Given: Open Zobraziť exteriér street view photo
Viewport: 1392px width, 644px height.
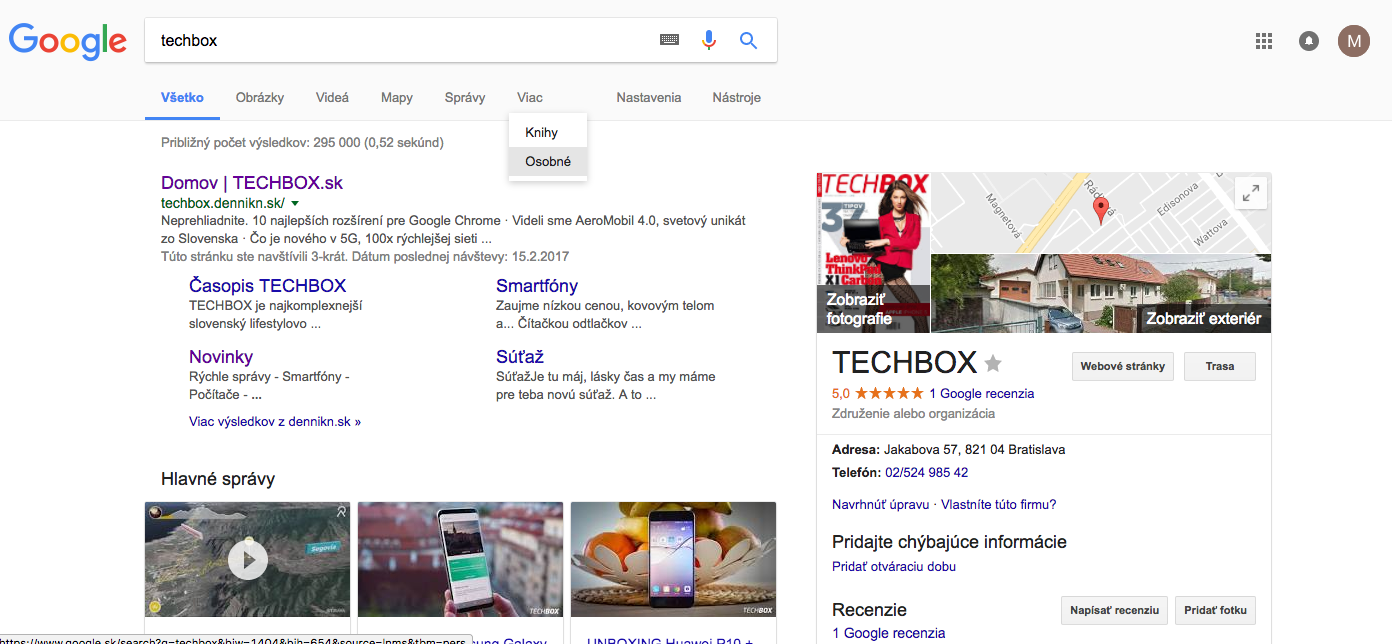Looking at the screenshot, I should pos(1101,293).
